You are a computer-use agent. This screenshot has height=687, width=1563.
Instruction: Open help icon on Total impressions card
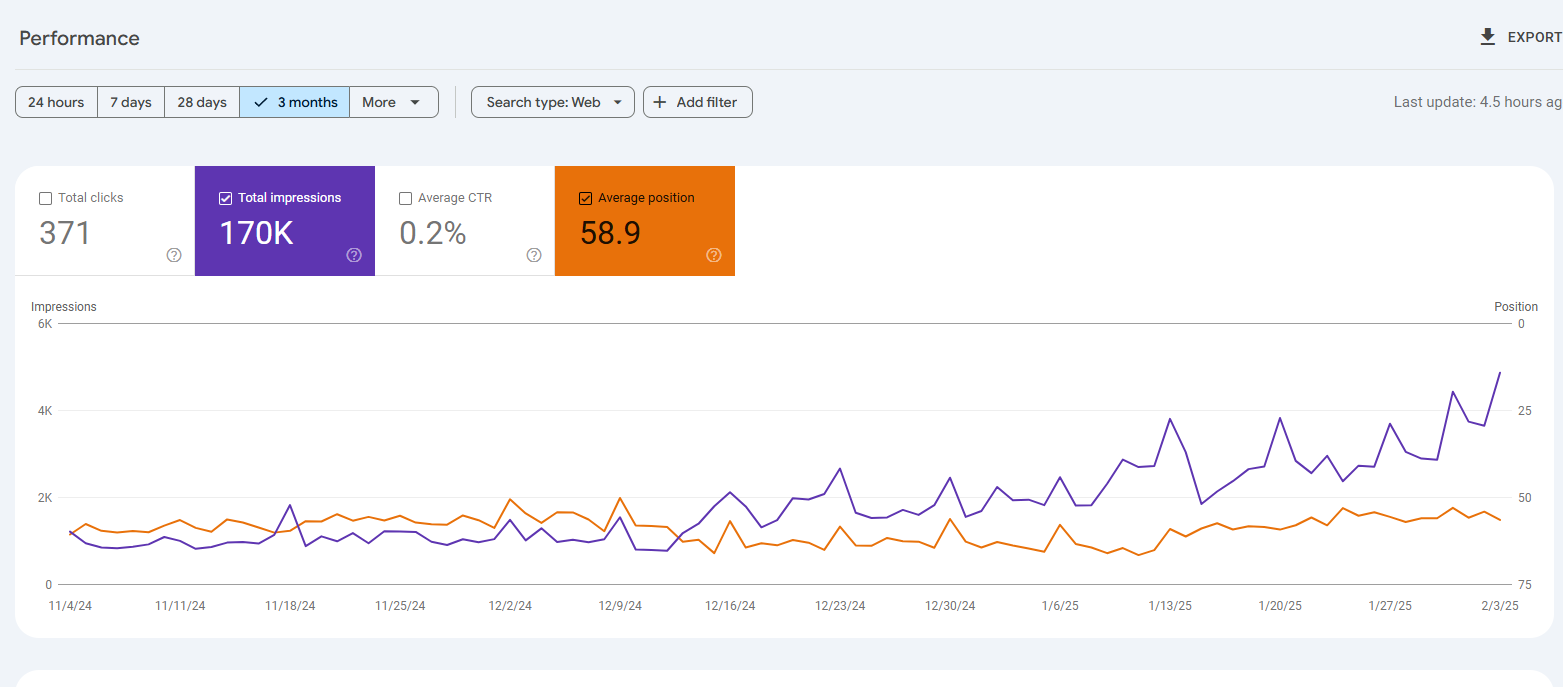click(354, 255)
